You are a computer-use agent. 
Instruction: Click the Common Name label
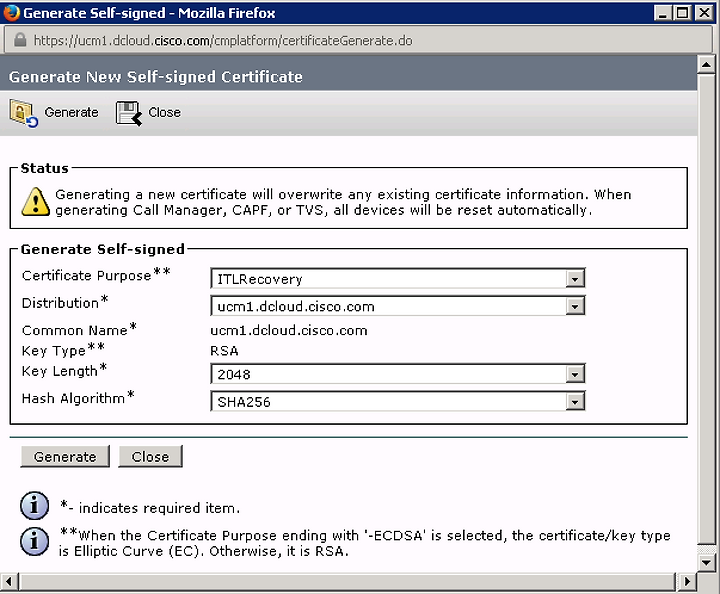tap(79, 330)
